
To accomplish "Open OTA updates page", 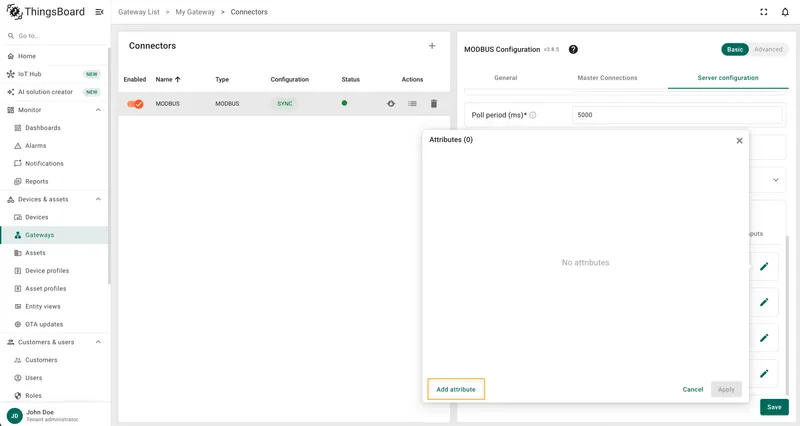I will point(54,324).
